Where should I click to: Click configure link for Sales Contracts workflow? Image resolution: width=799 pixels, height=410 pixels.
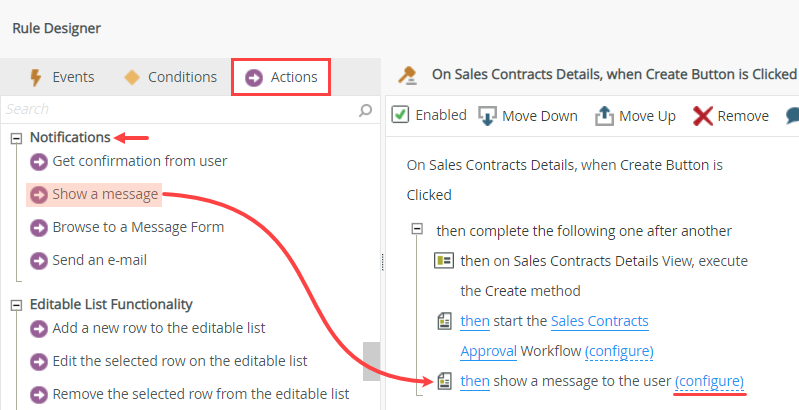point(619,351)
